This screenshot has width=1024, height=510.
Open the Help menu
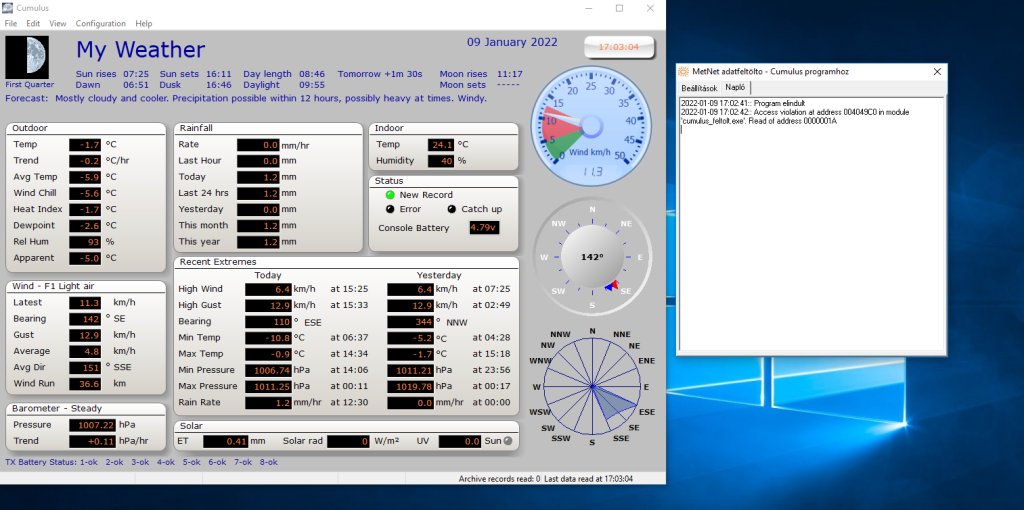[144, 23]
